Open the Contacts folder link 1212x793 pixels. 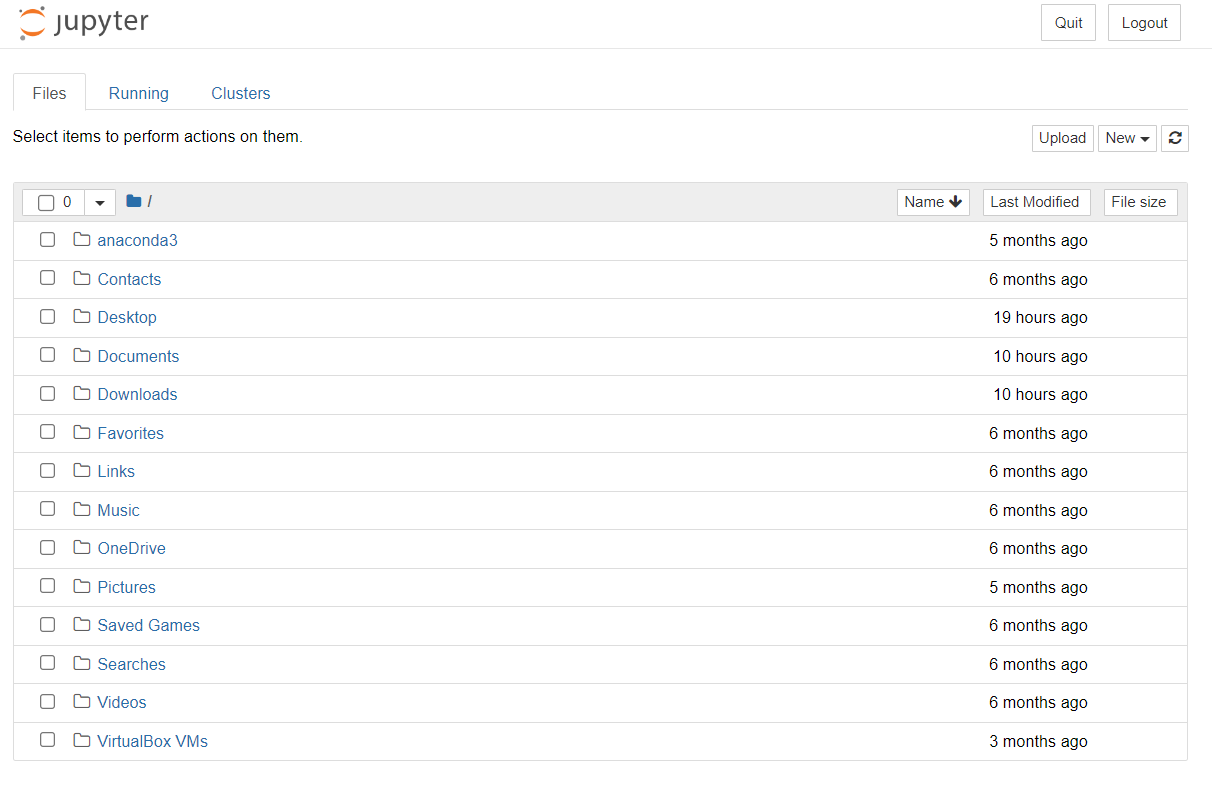(x=129, y=279)
